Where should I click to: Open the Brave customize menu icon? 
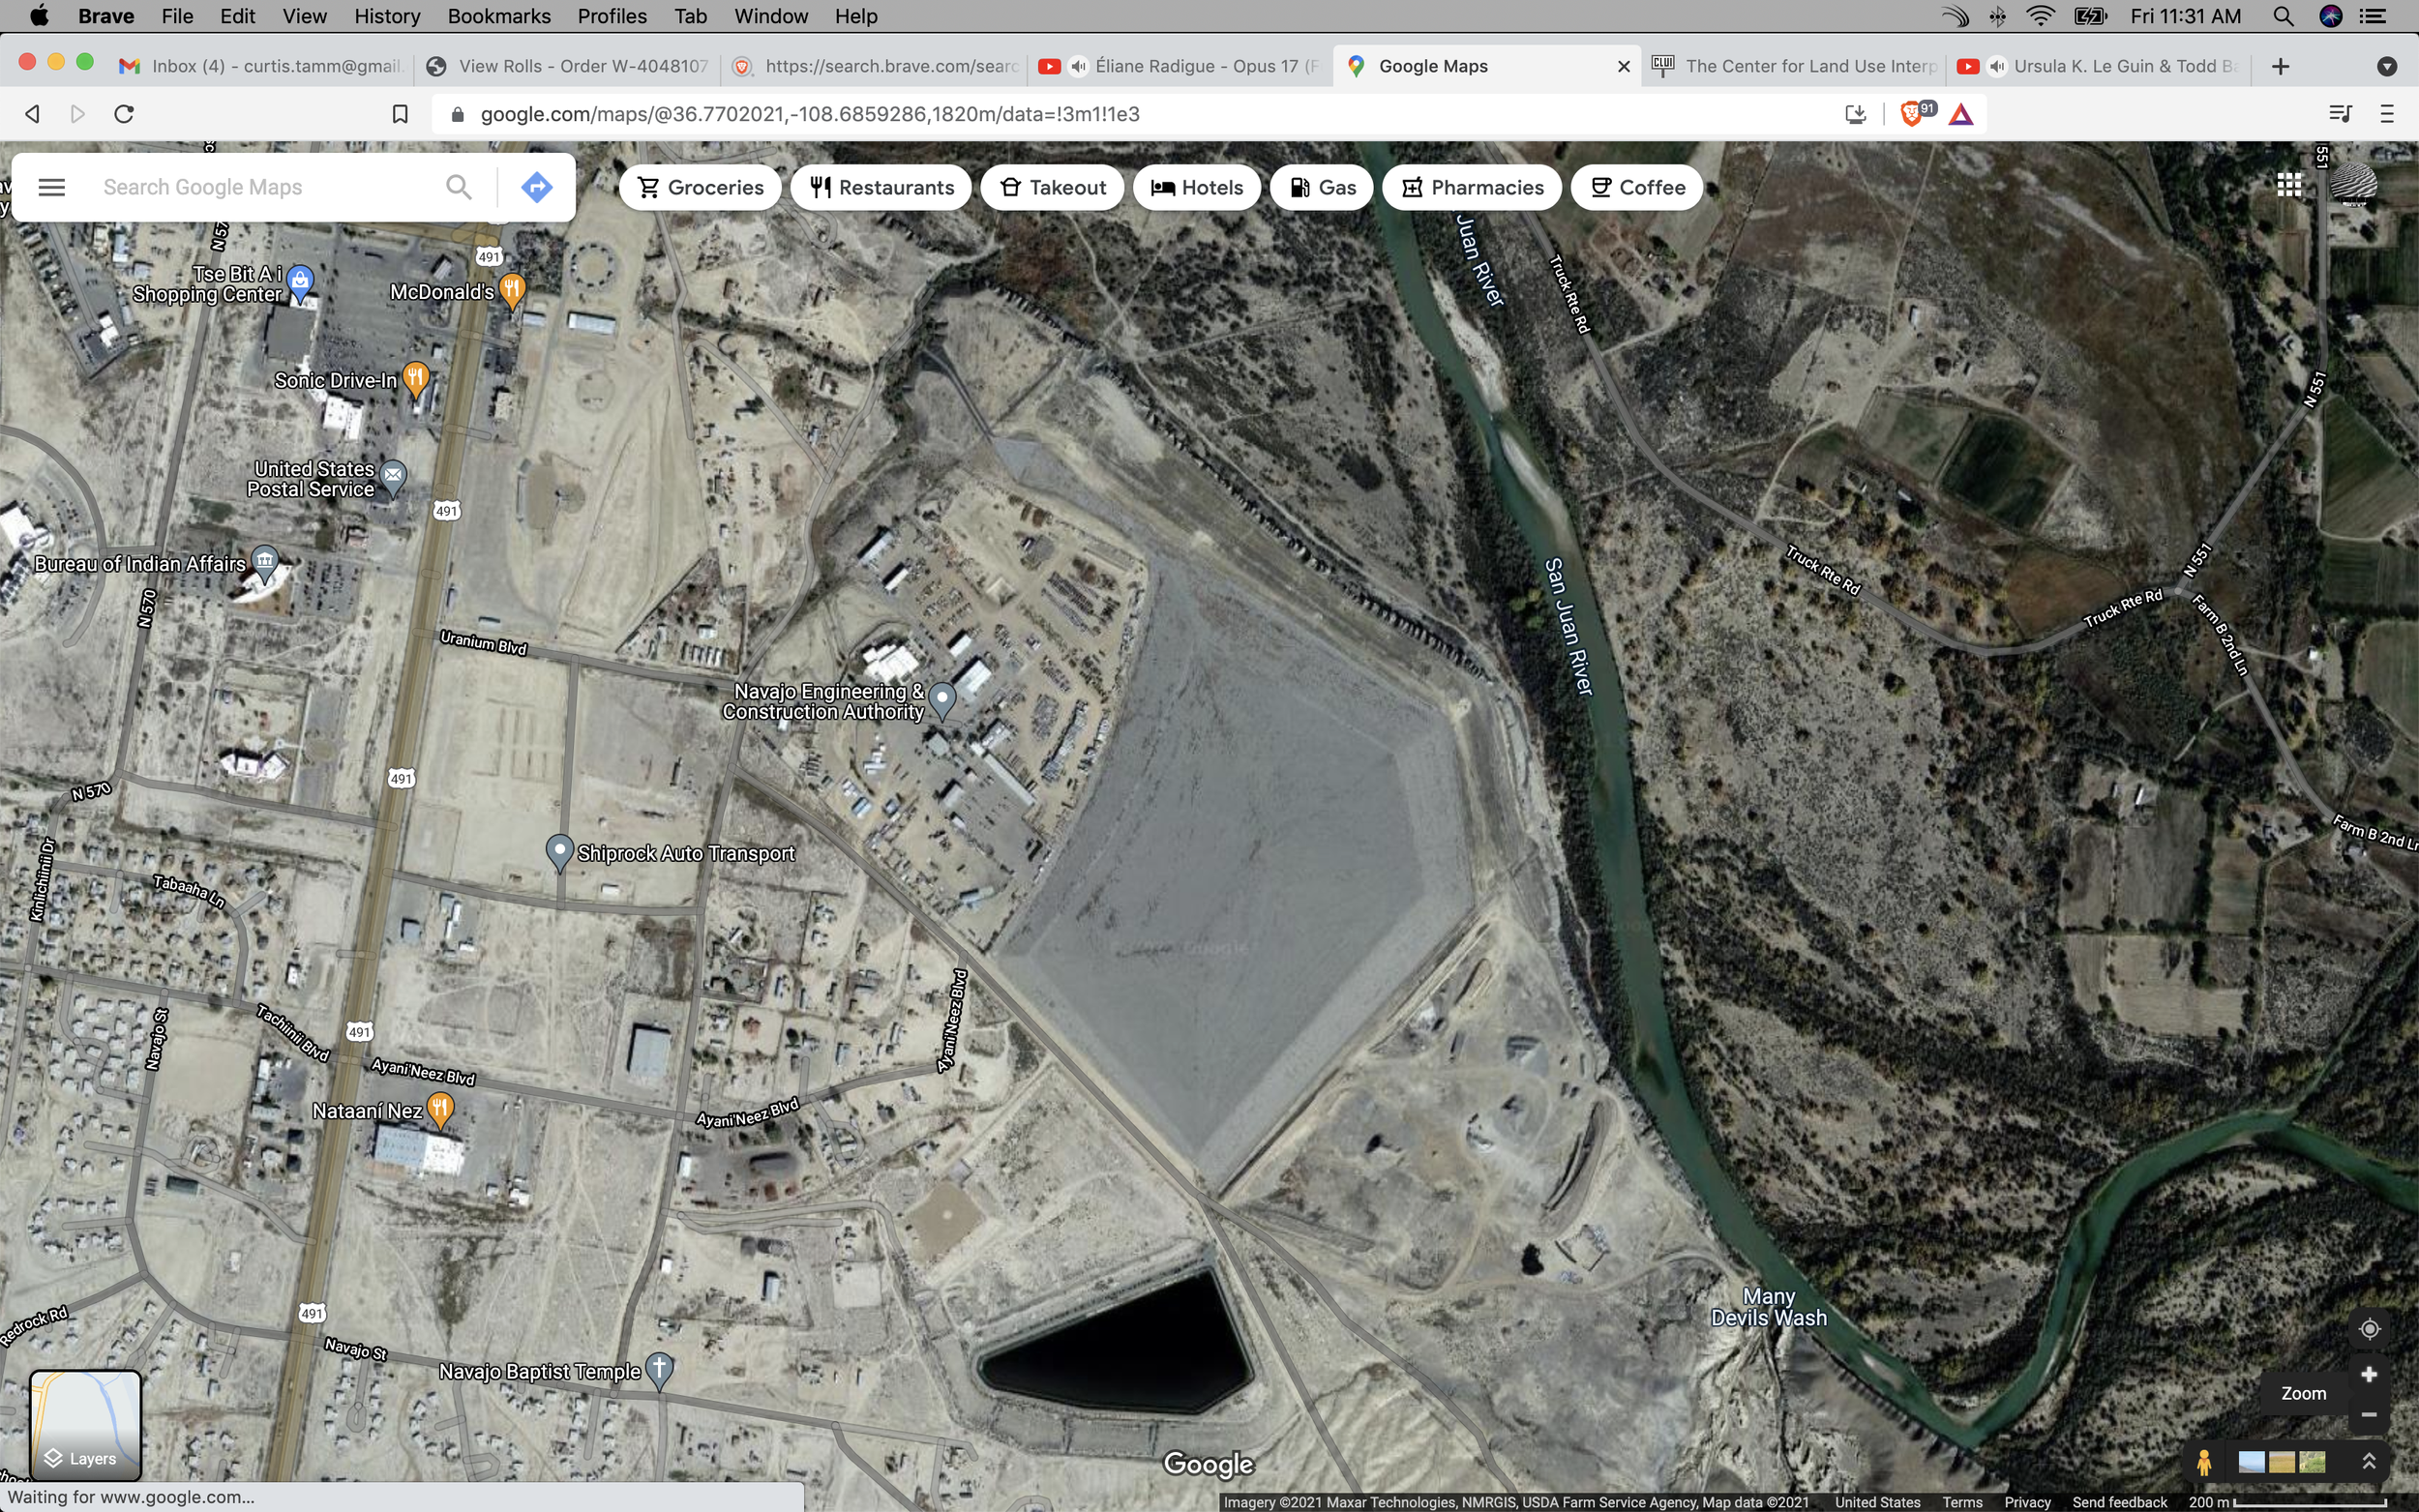pos(2387,114)
